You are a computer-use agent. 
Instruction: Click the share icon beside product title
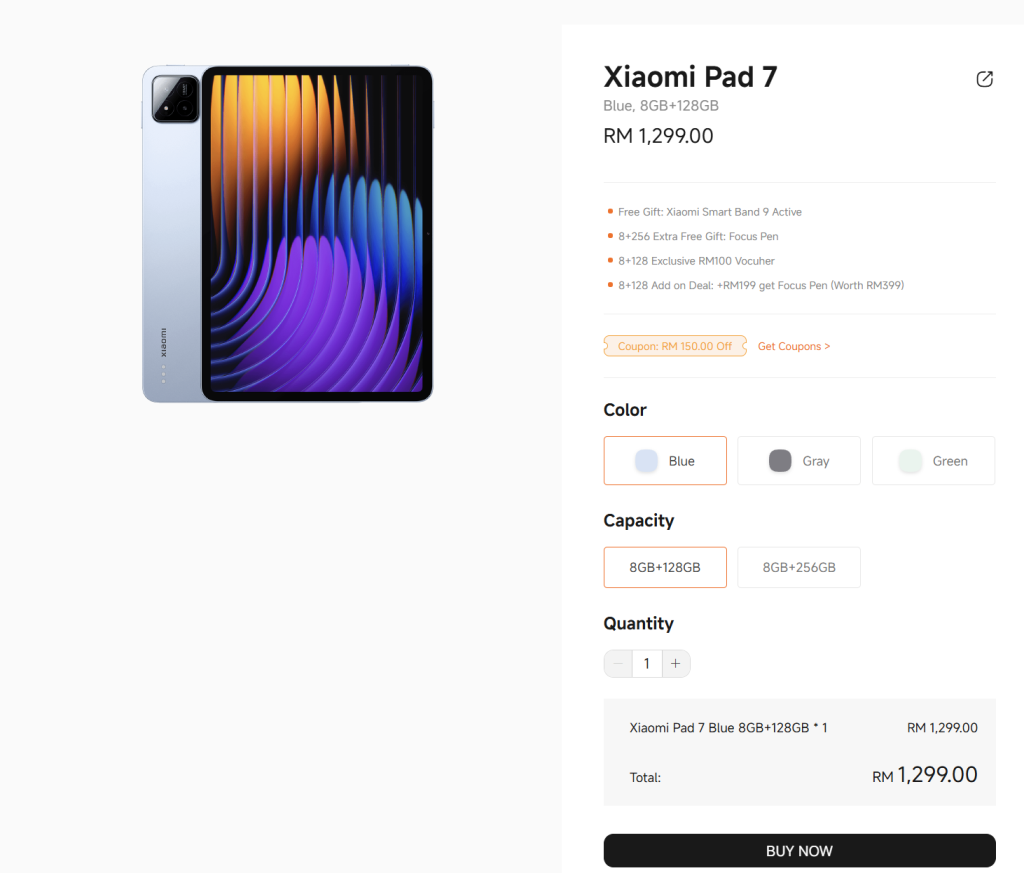point(985,79)
